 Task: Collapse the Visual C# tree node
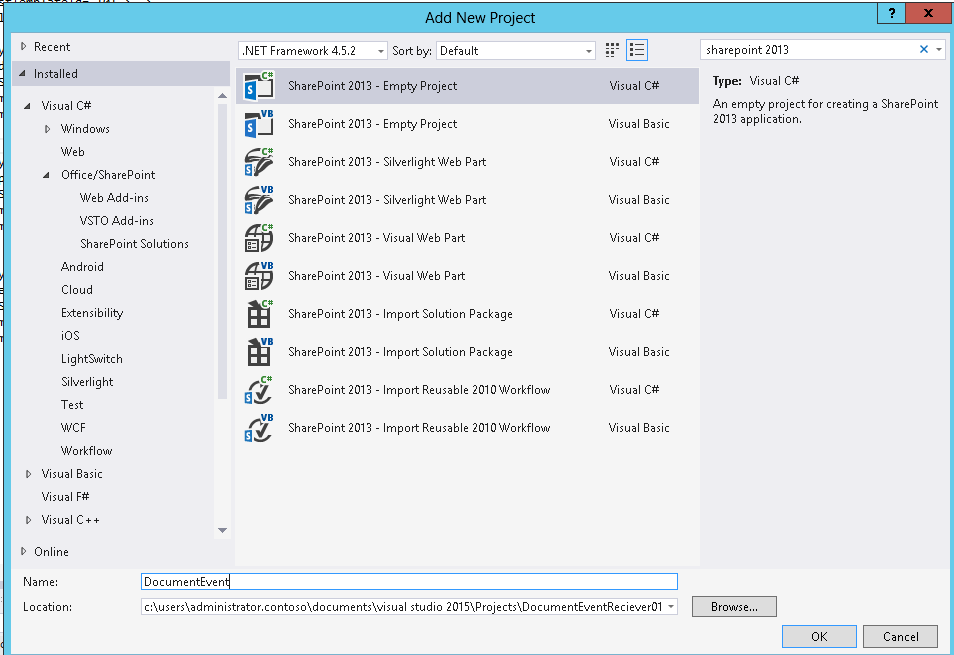[x=27, y=106]
